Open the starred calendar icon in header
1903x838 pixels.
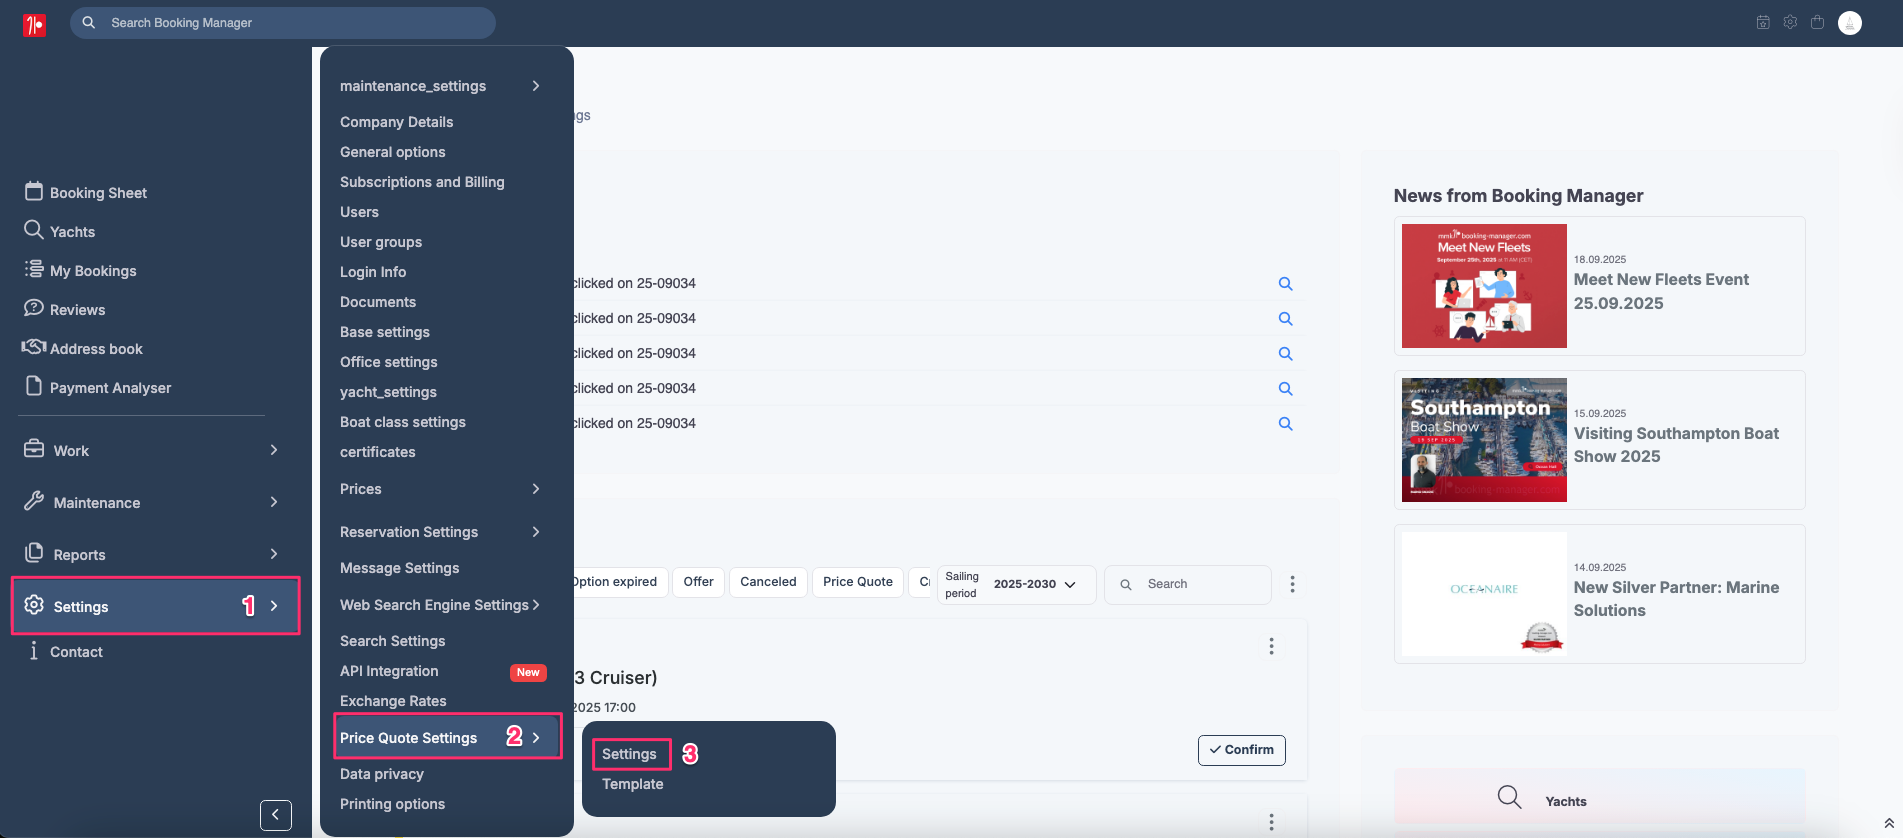point(1763,22)
